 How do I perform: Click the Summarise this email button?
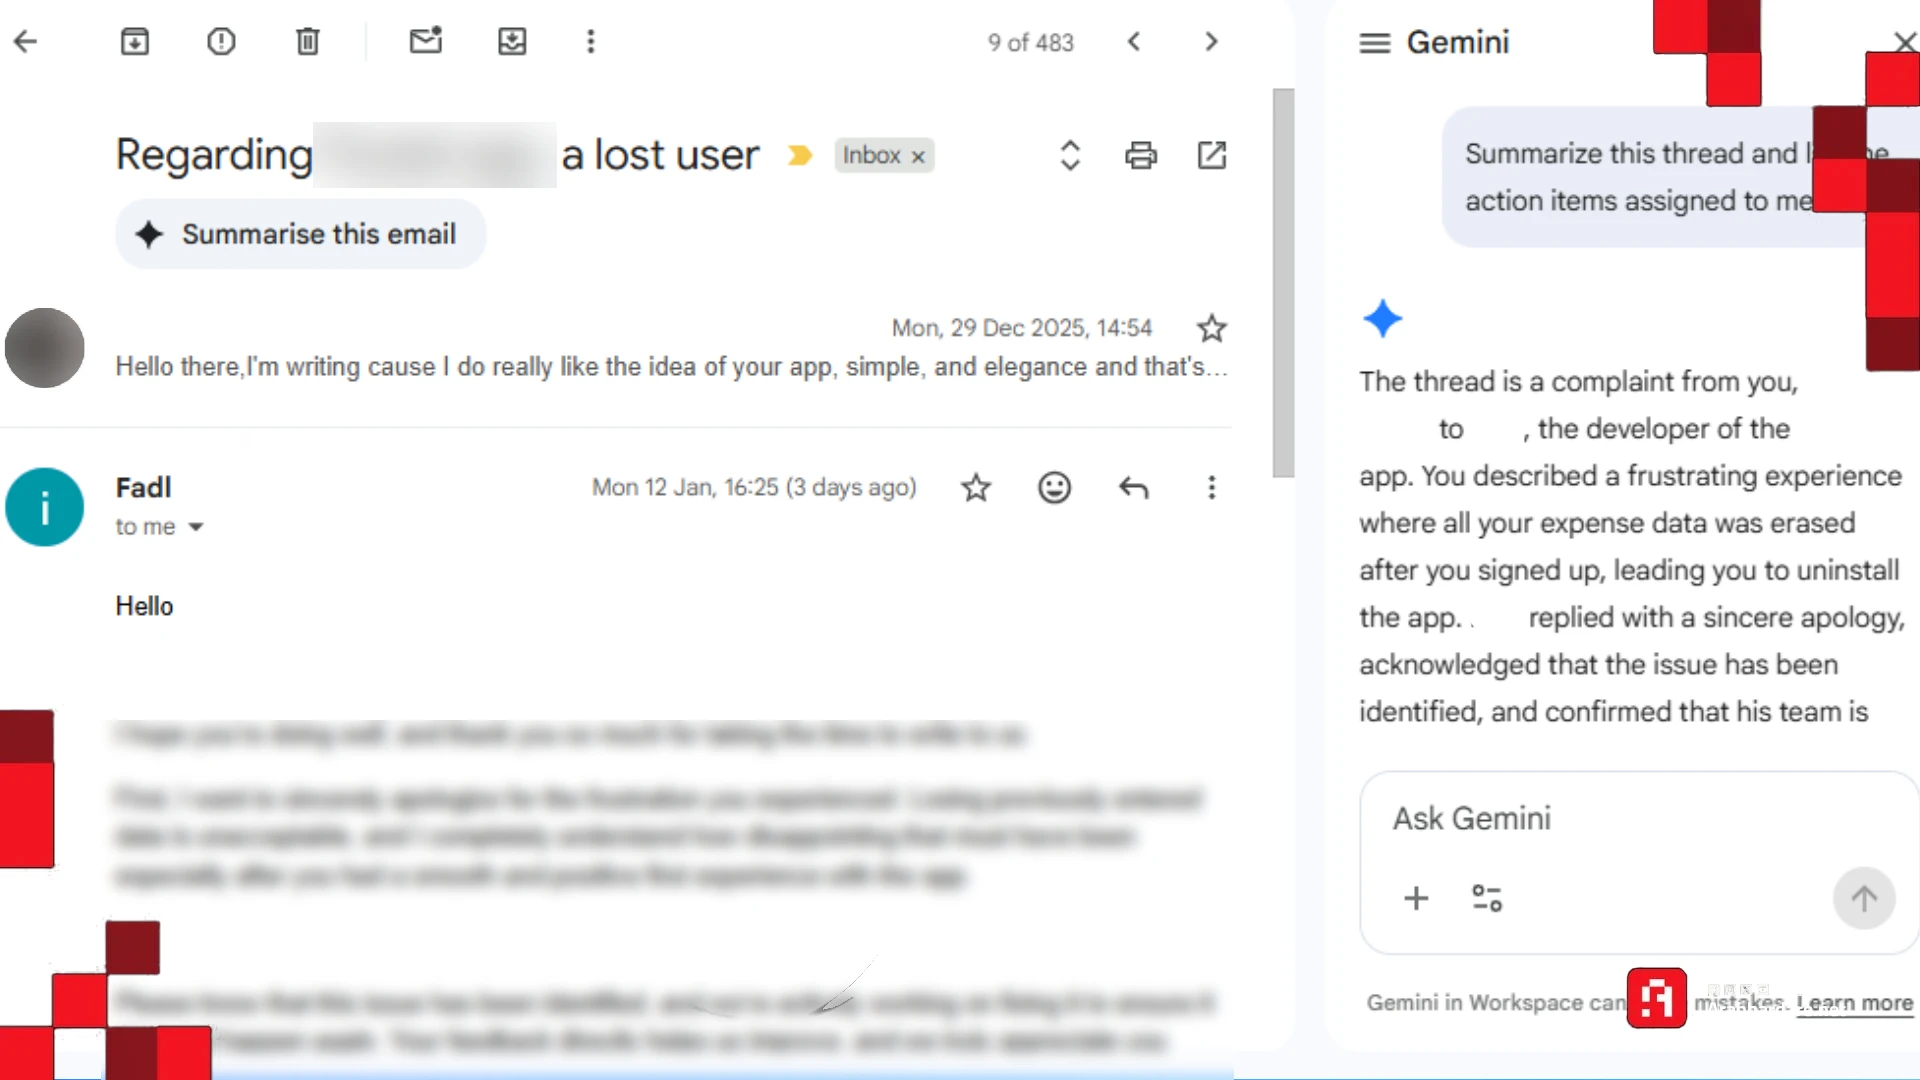(x=300, y=234)
